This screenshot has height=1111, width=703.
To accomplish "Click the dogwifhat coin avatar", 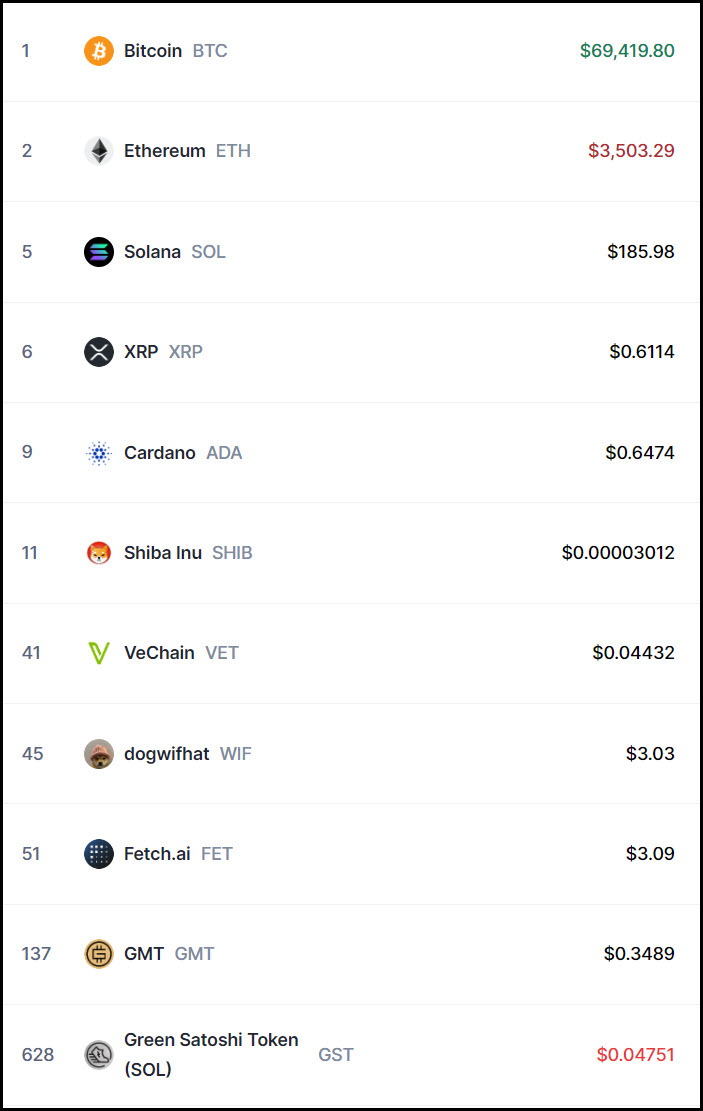I will click(x=99, y=753).
